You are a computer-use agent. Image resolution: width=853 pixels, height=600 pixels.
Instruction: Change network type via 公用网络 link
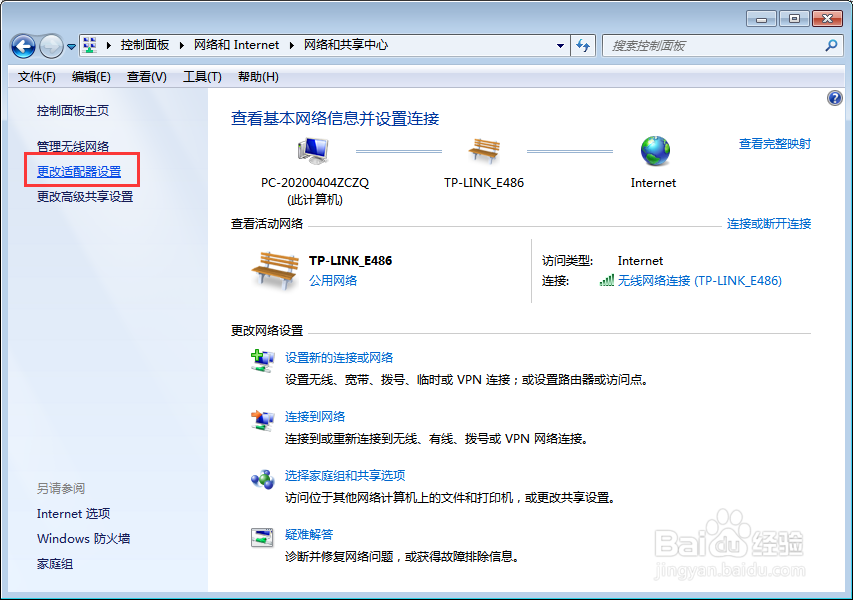coord(333,281)
